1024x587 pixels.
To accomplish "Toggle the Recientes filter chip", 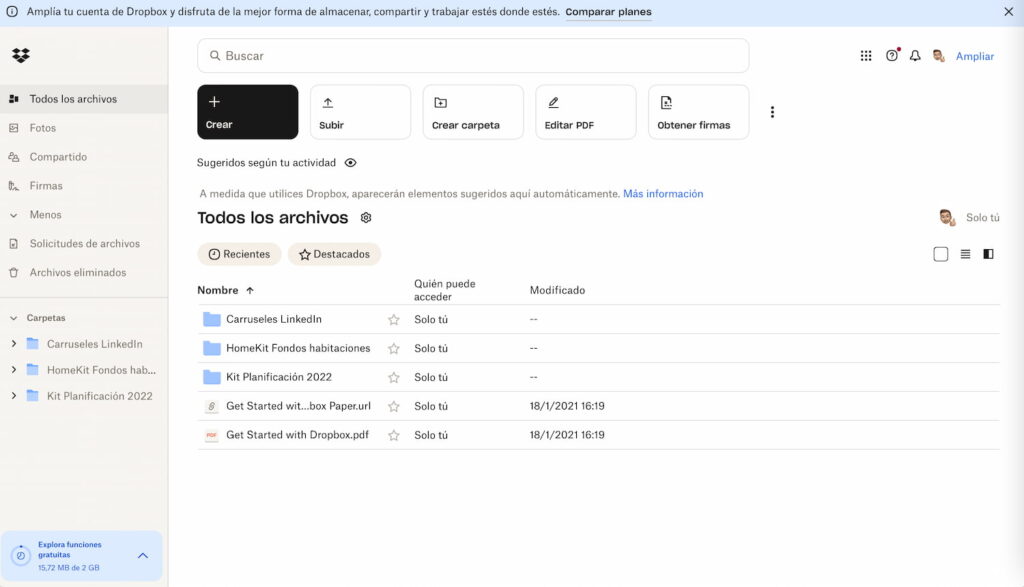I will tap(239, 254).
